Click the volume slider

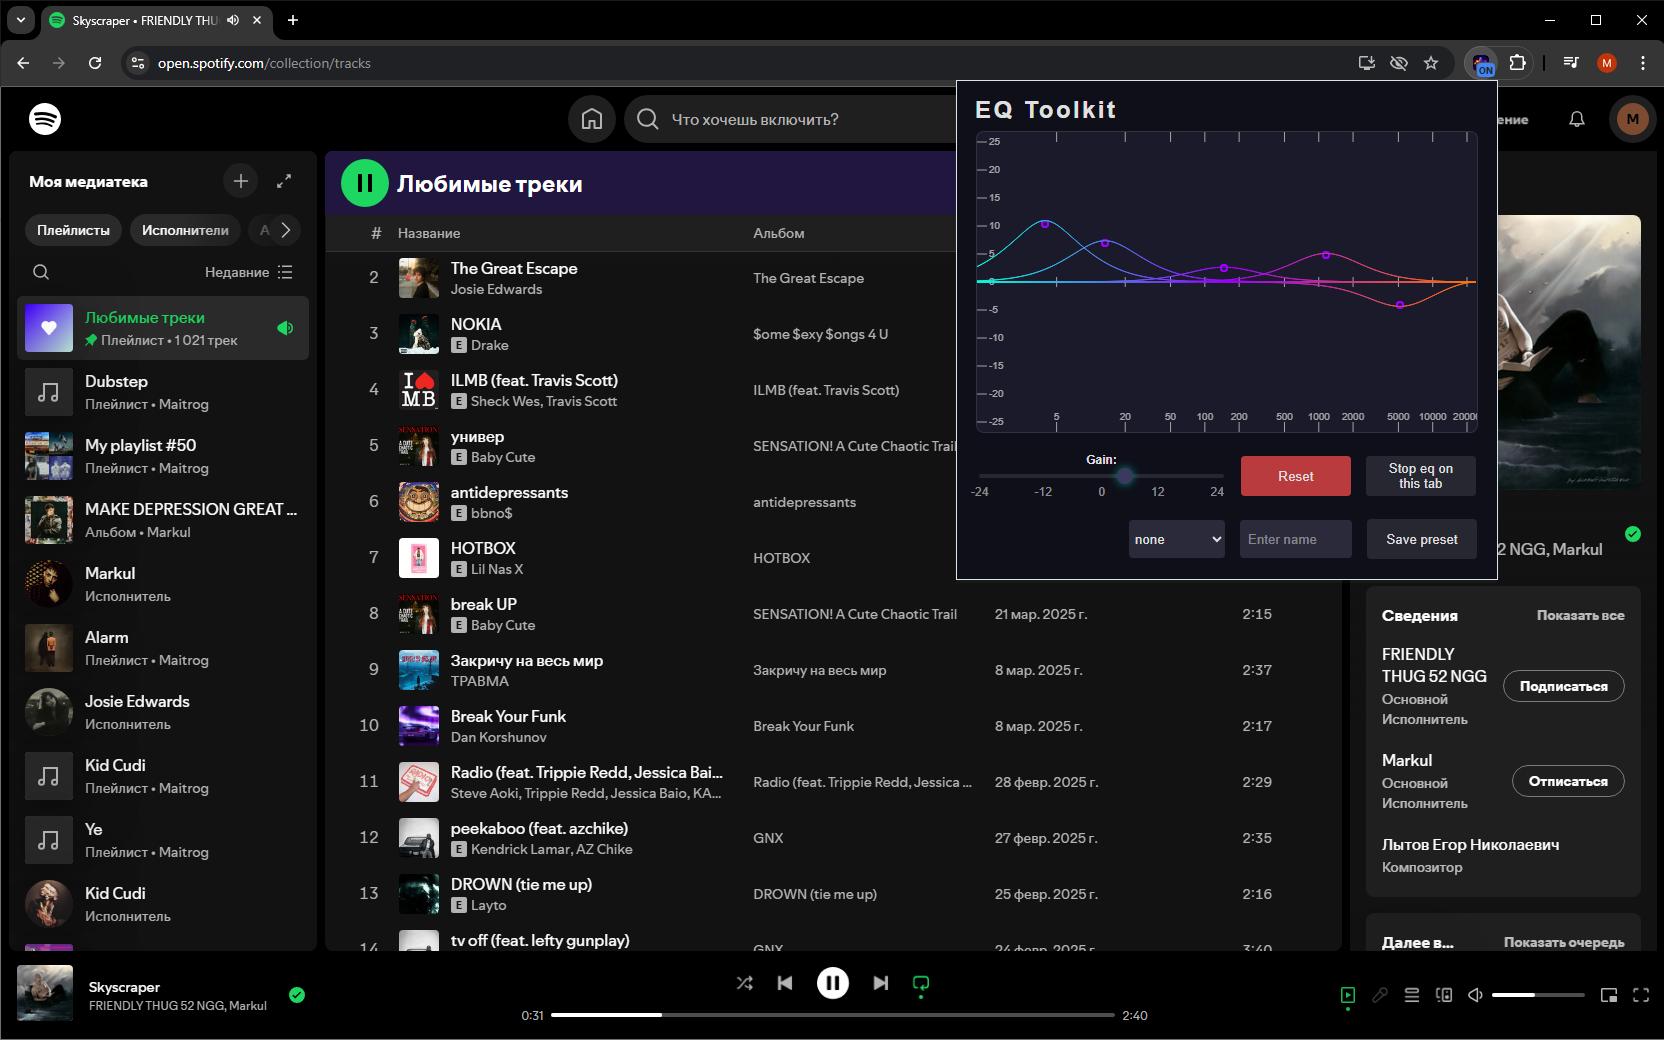point(1538,995)
